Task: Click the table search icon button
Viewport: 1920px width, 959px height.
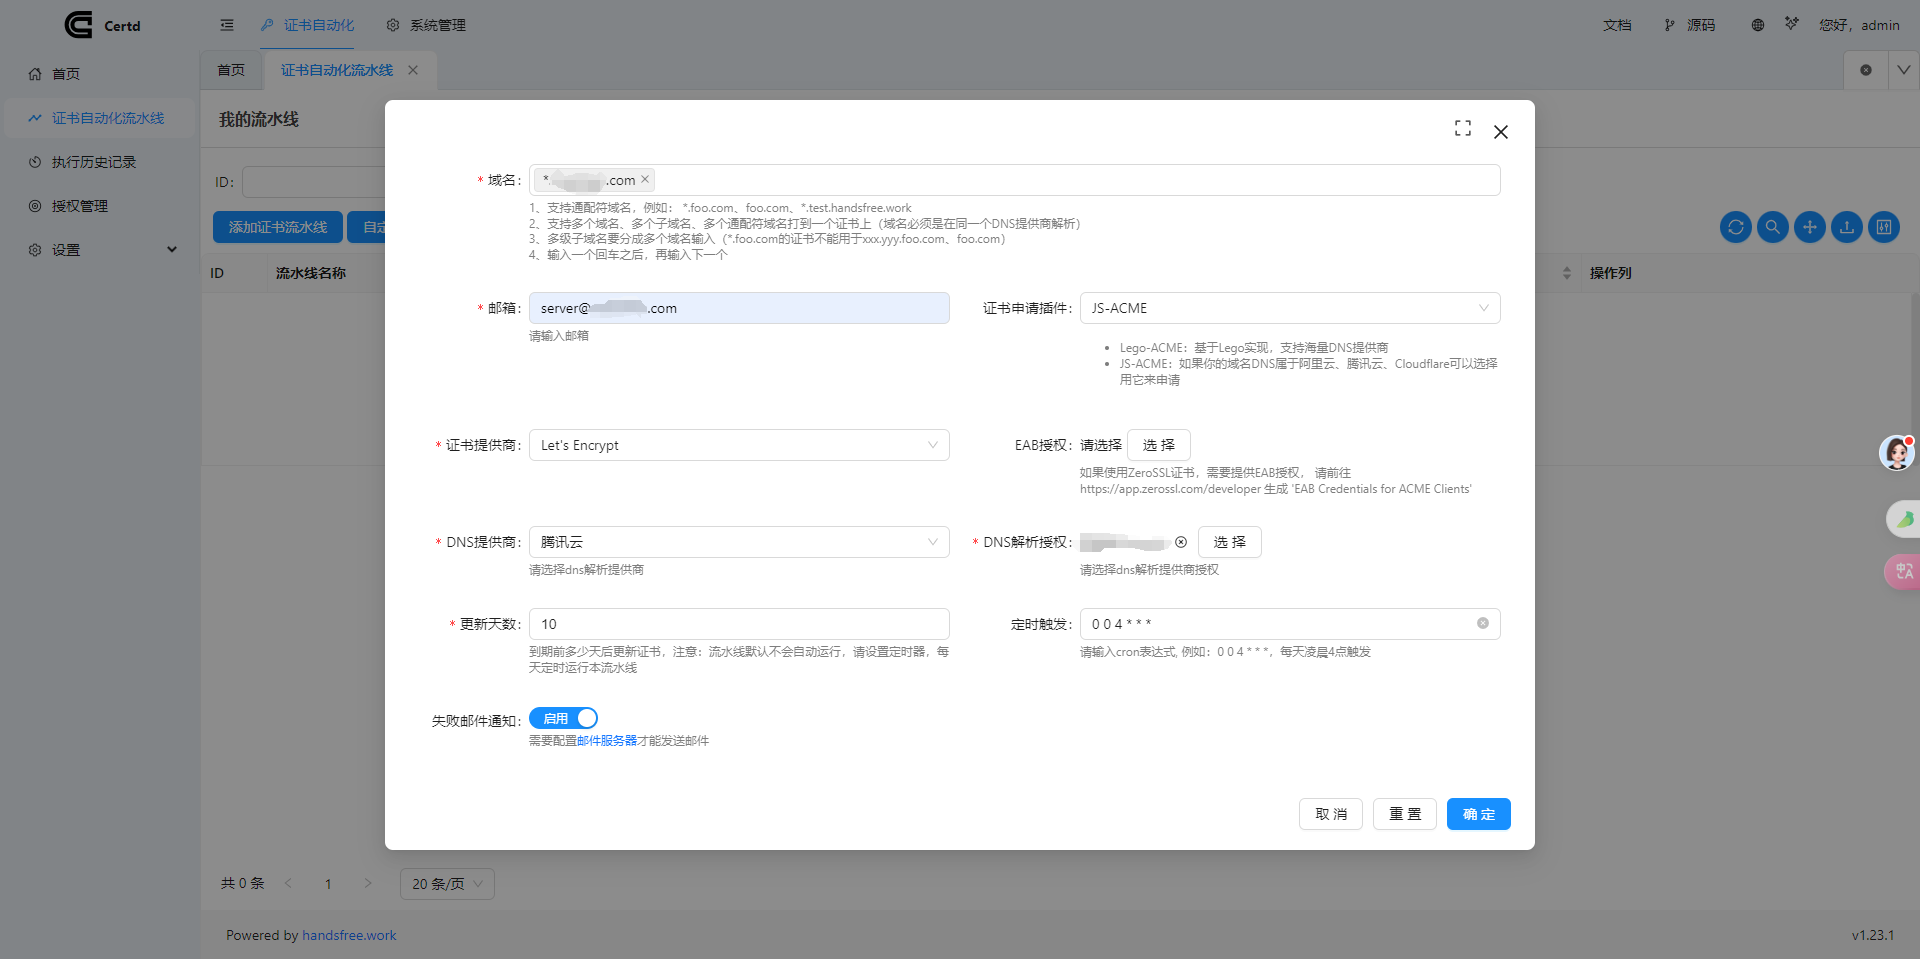Action: tap(1773, 227)
